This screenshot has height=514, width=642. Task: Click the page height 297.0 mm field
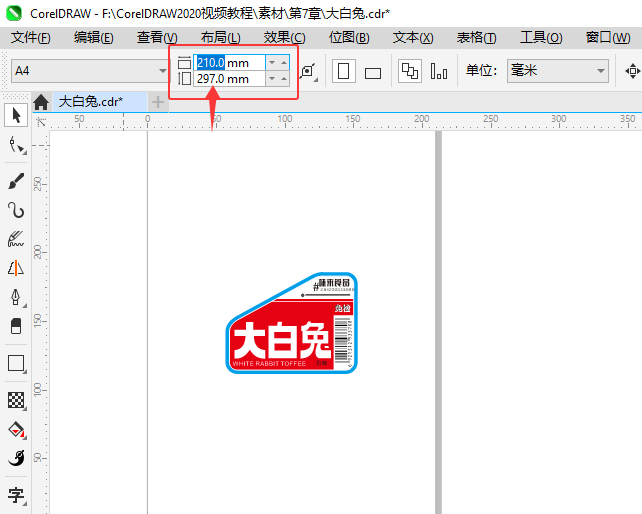229,79
